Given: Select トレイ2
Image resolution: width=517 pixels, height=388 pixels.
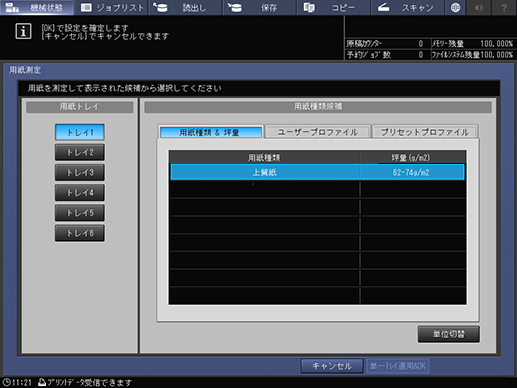Looking at the screenshot, I should click(80, 152).
